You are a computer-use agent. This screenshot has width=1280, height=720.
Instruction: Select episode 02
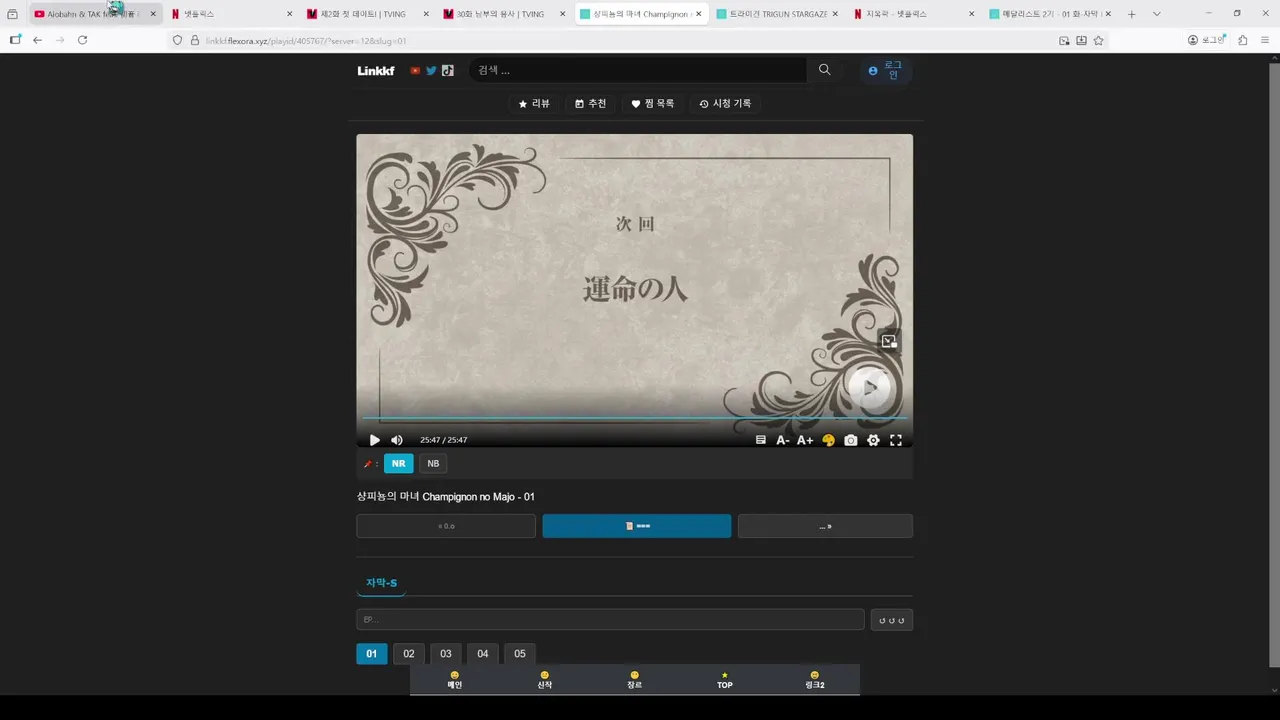point(408,654)
